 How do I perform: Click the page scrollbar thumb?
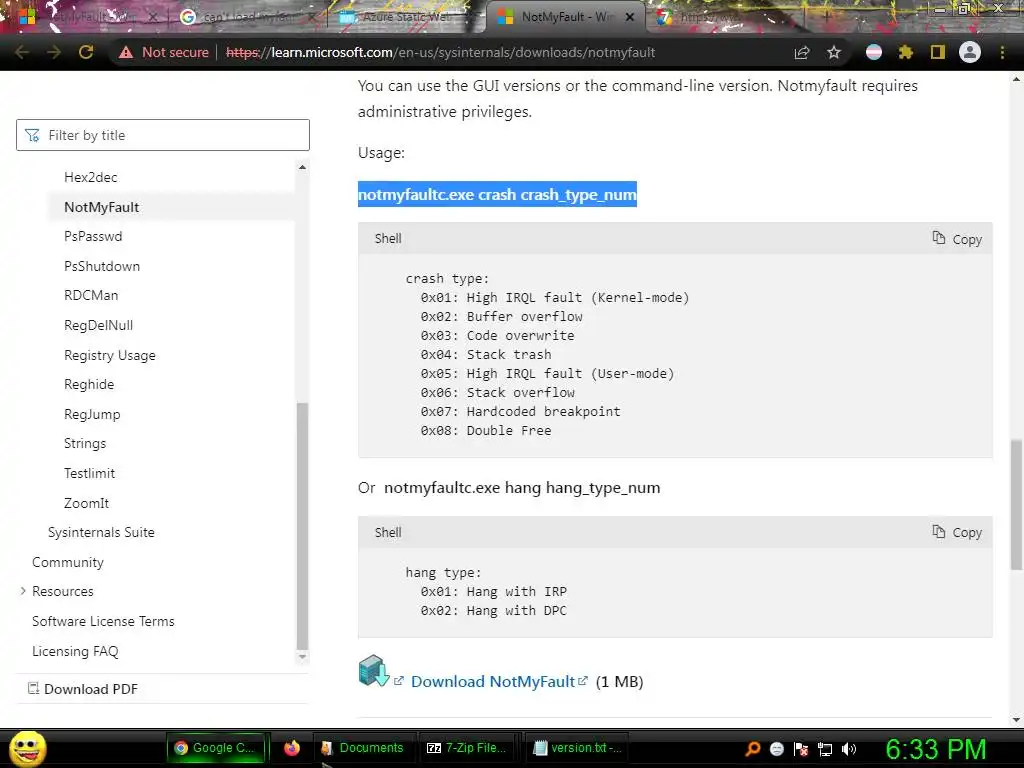coord(1016,504)
